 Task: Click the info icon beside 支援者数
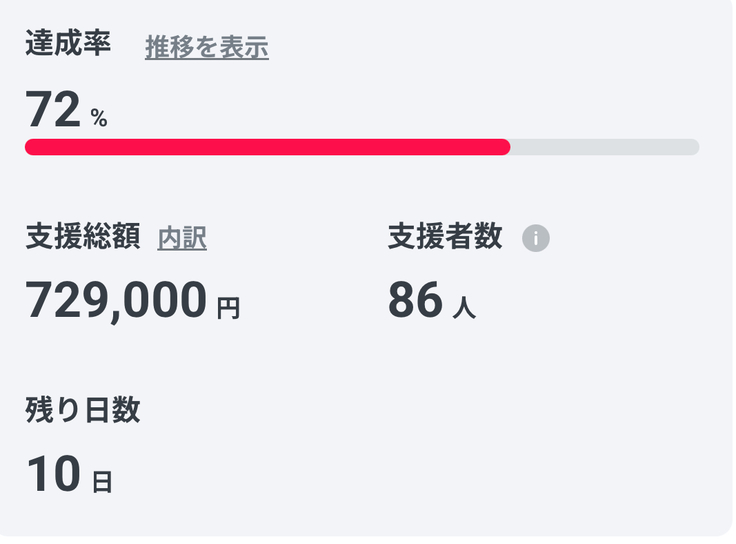[x=536, y=238]
